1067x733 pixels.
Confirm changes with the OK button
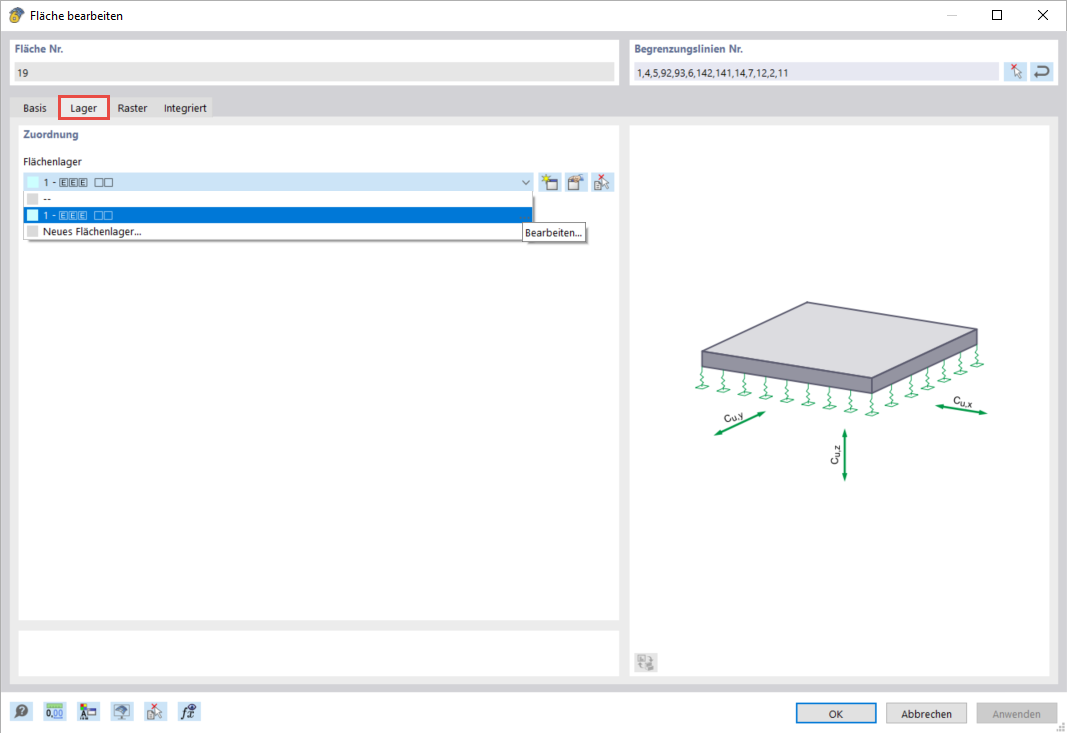click(x=836, y=713)
